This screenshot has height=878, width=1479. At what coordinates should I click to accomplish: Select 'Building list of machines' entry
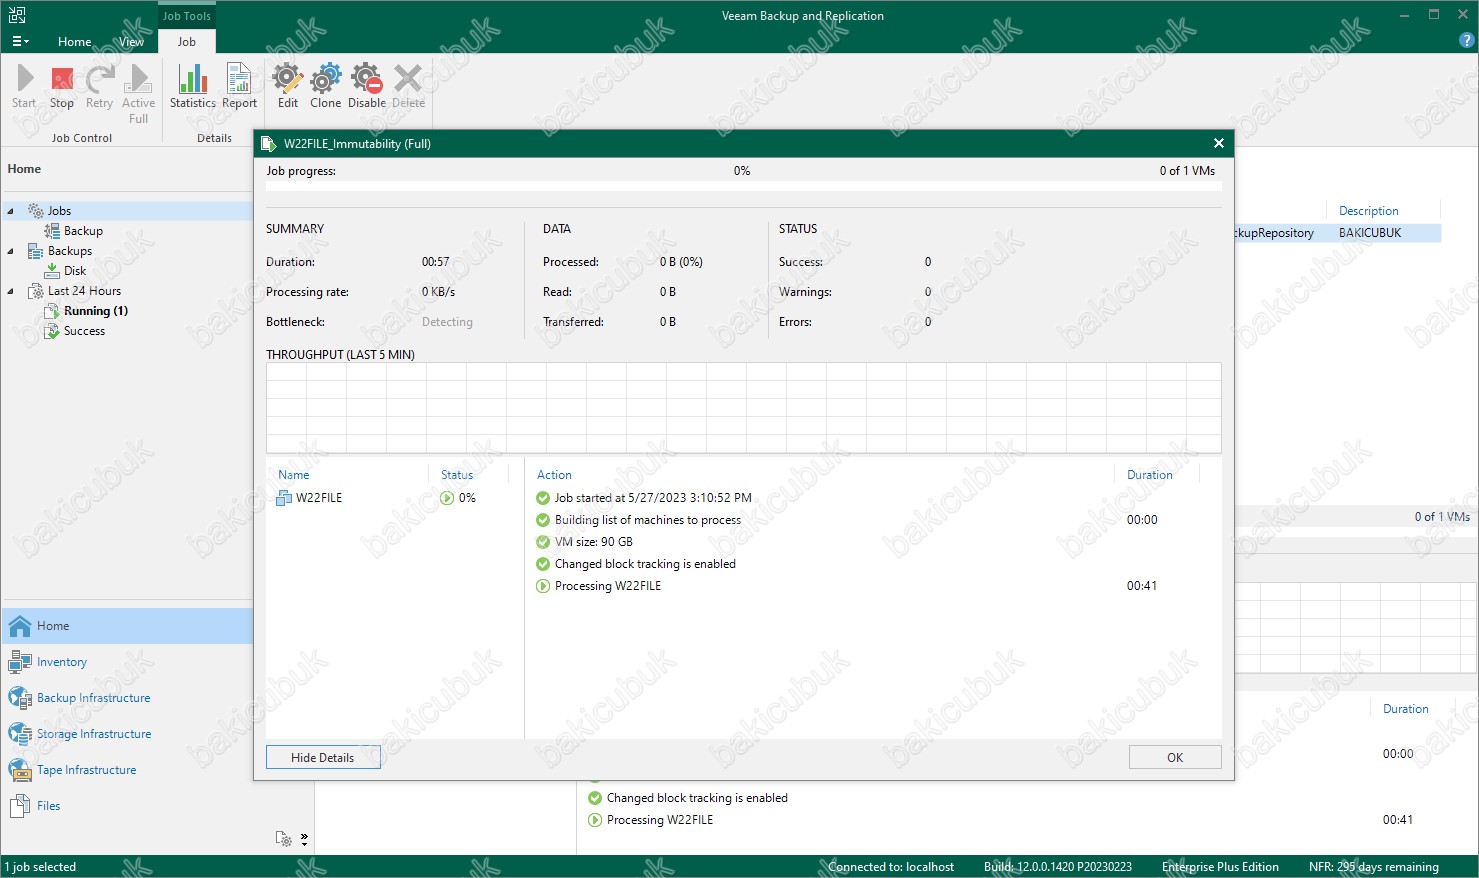coord(647,520)
